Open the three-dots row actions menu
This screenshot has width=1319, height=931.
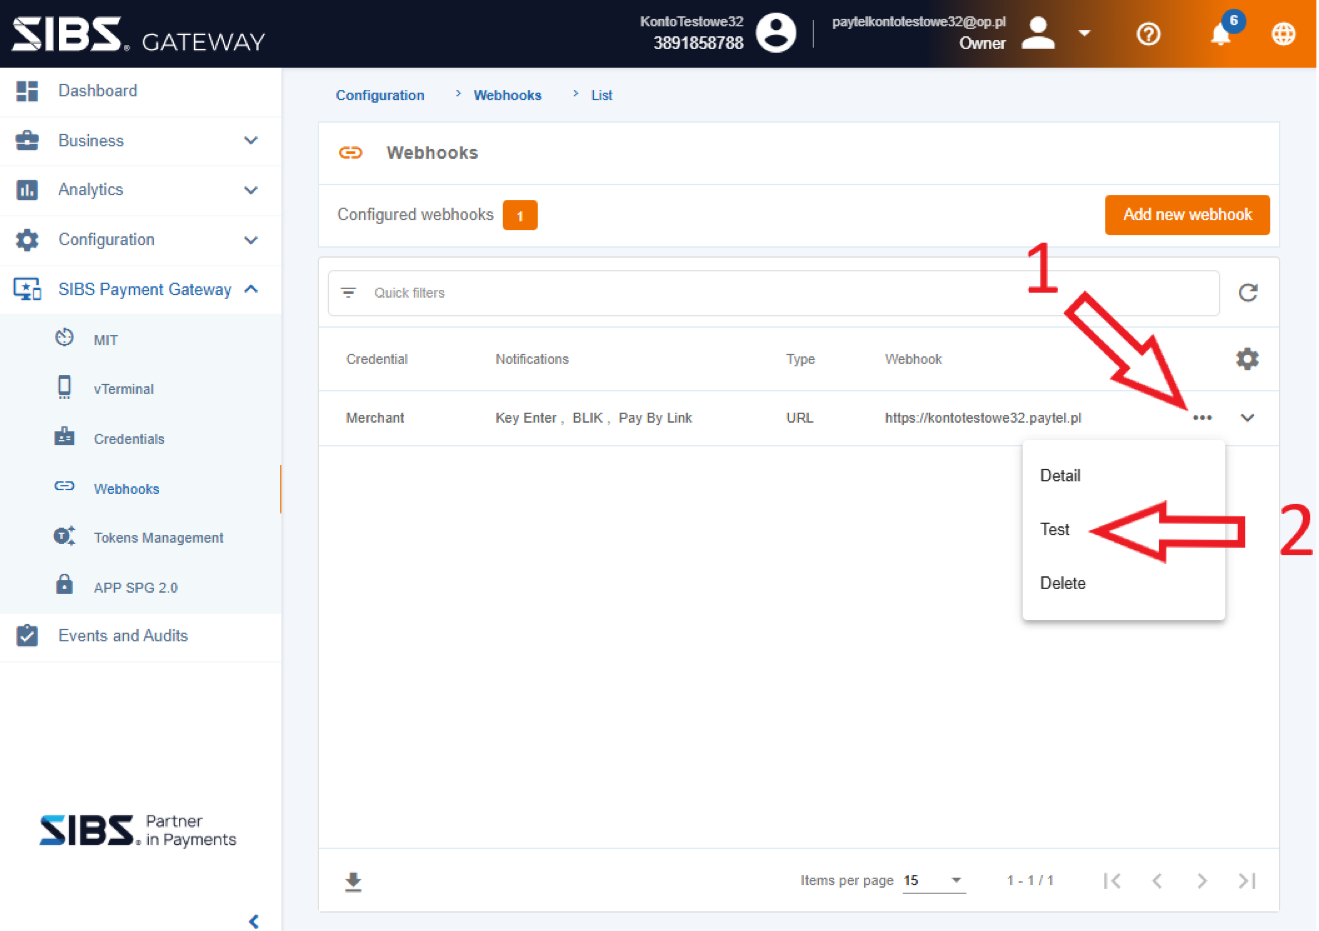click(1202, 418)
